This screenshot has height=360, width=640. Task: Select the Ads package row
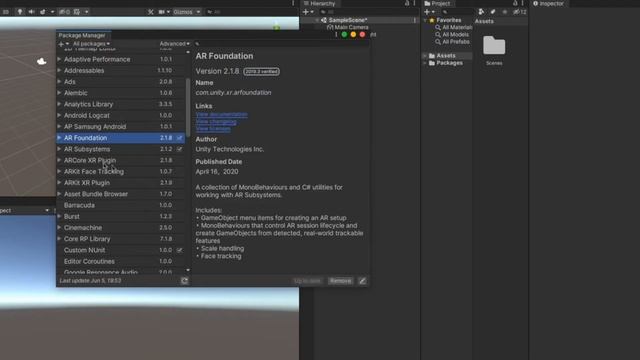tap(121, 82)
